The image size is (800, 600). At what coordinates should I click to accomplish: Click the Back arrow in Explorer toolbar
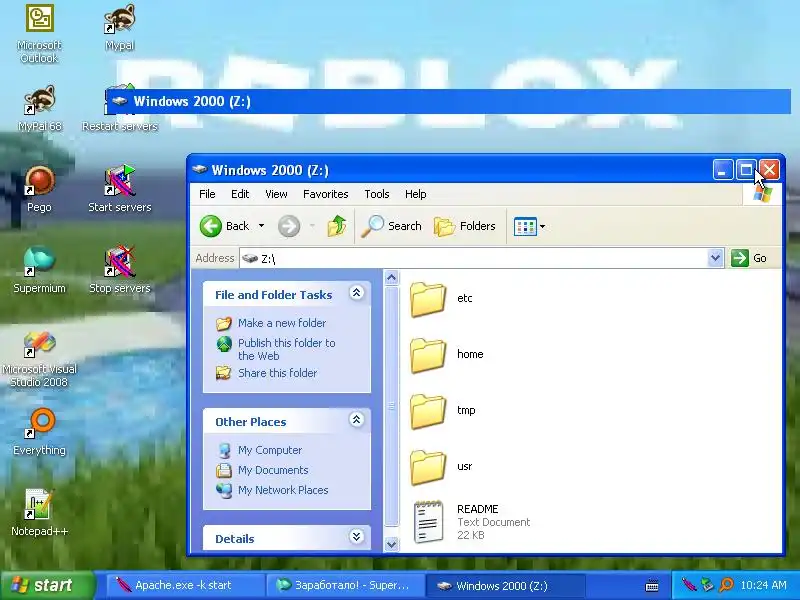click(224, 226)
